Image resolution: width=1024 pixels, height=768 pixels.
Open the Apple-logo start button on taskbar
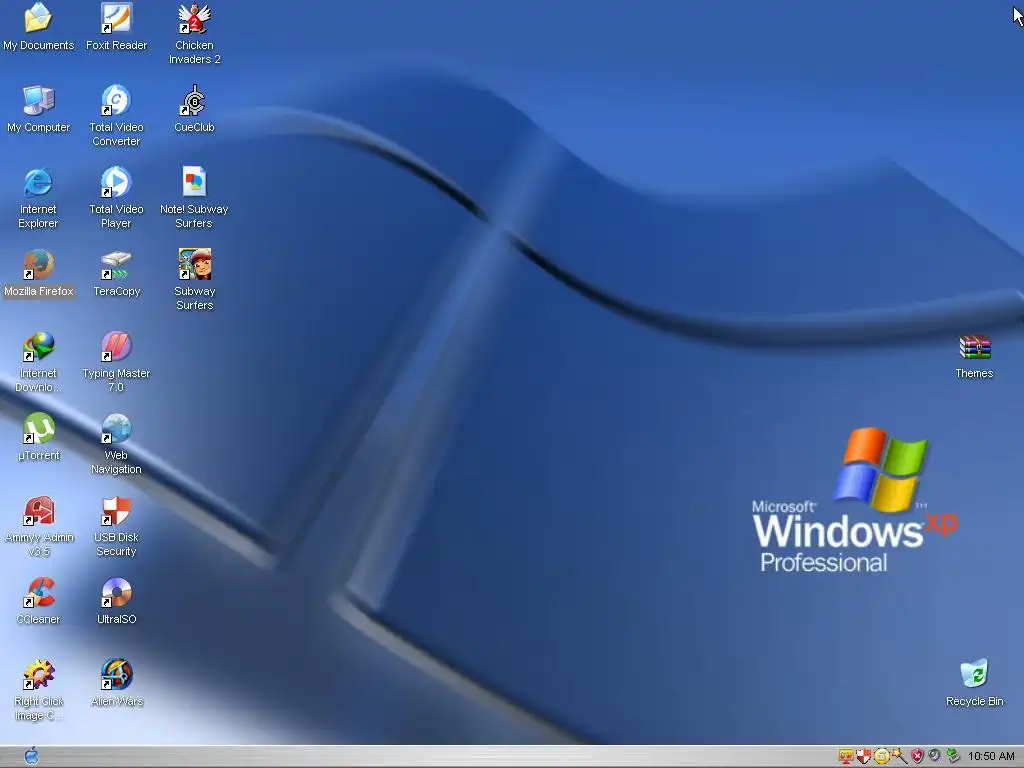[31, 756]
